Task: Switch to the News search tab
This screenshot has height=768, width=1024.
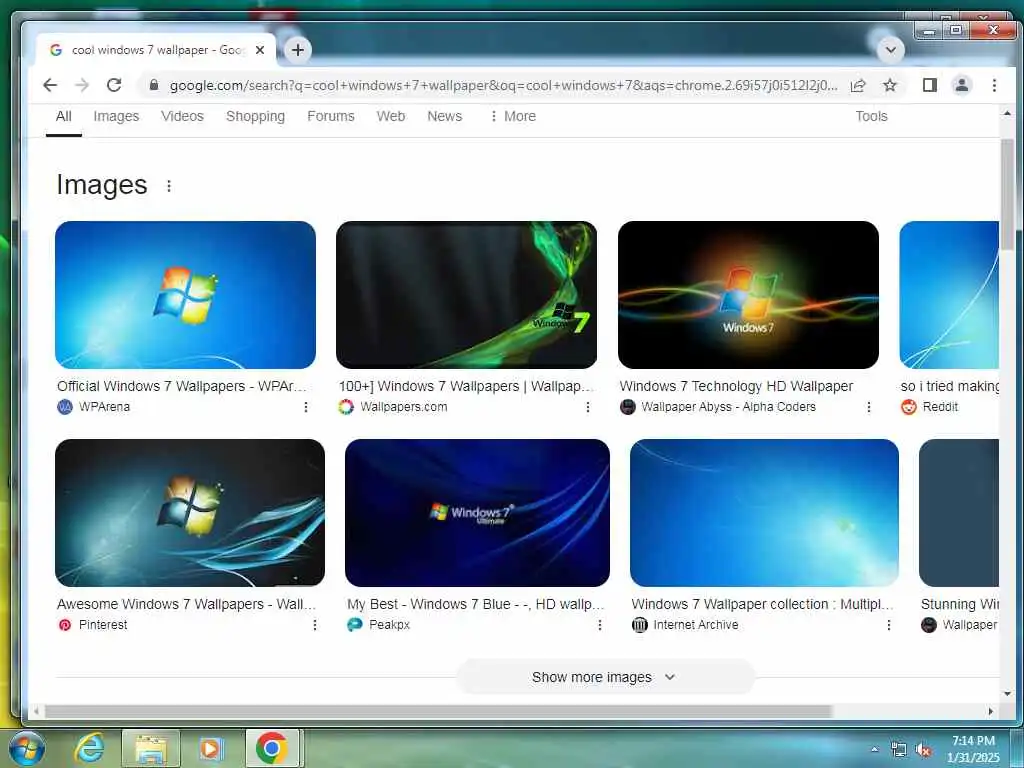Action: [x=444, y=116]
